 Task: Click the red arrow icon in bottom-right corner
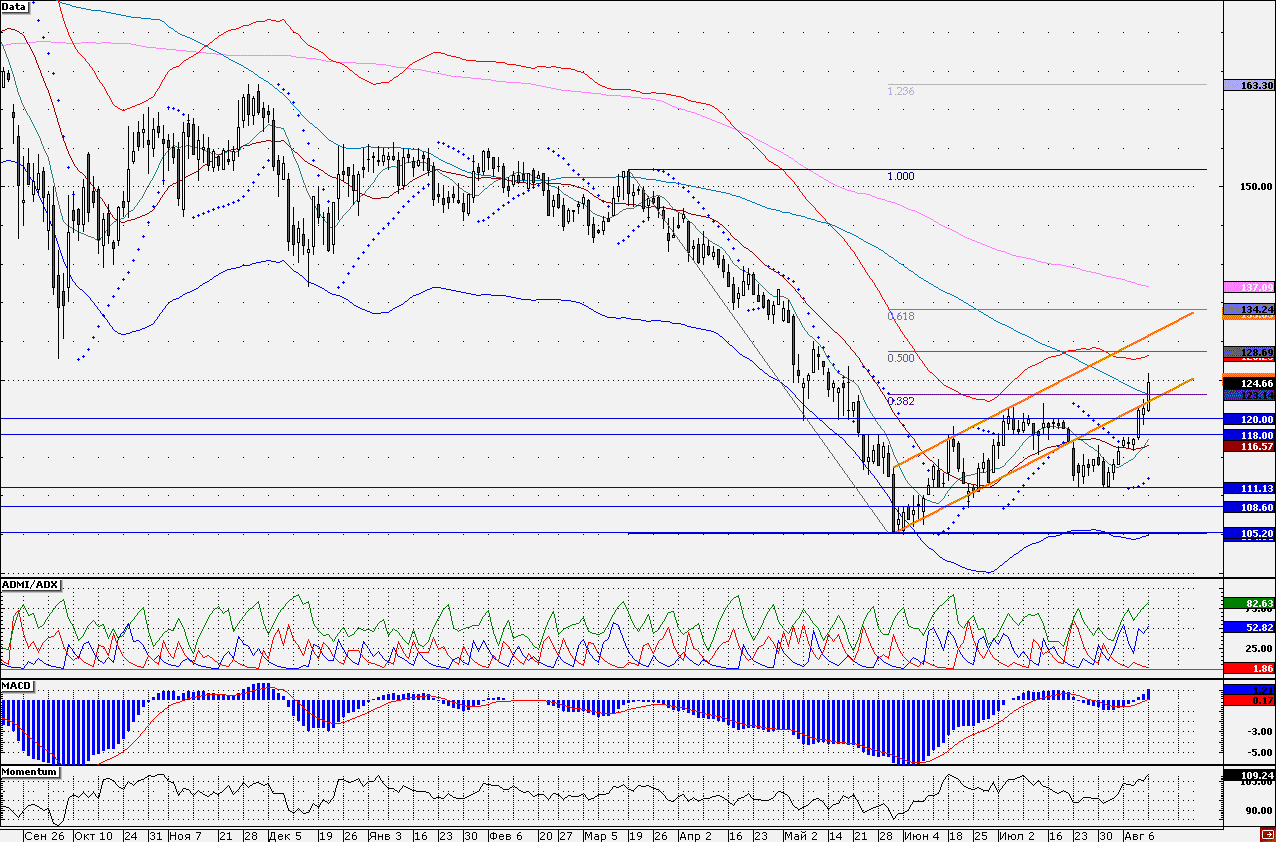coord(1266,834)
